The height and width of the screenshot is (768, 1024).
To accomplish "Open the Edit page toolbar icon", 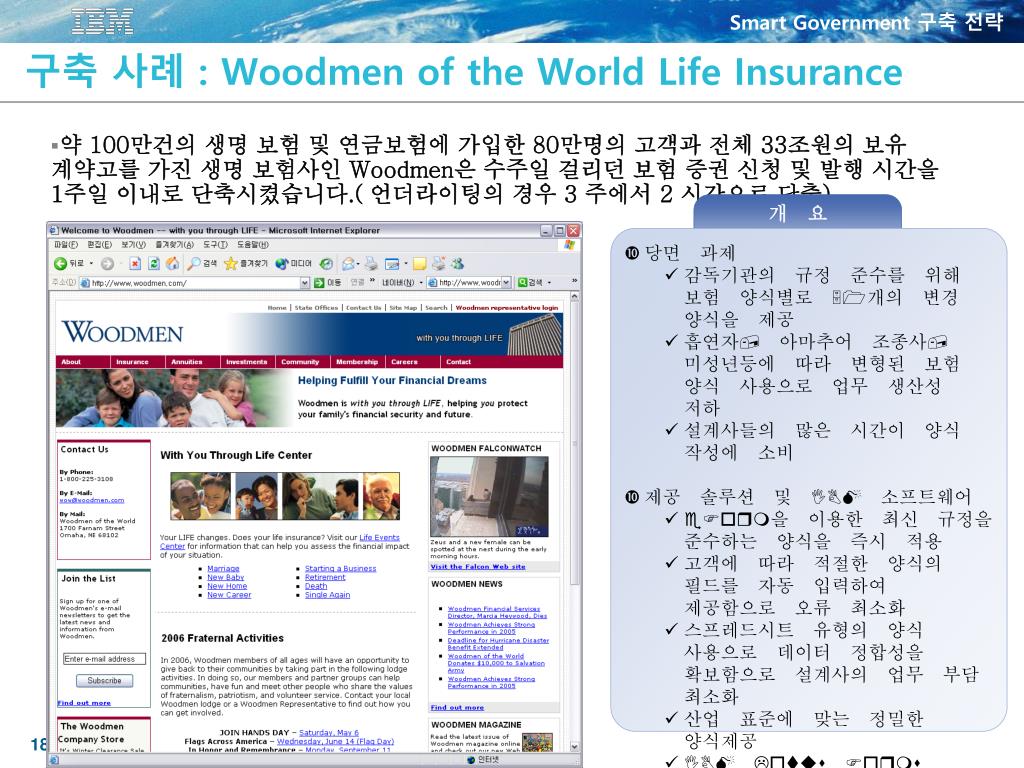I will pyautogui.click(x=392, y=264).
